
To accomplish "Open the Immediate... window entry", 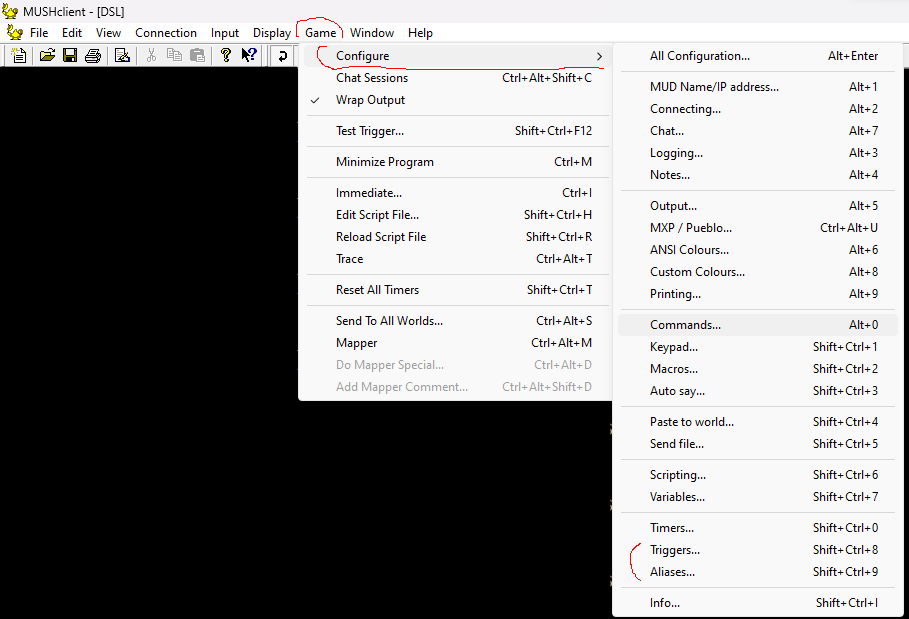I will coord(457,193).
